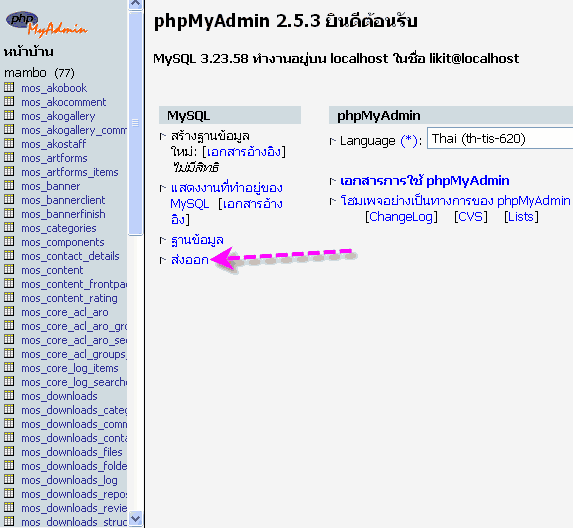The height and width of the screenshot is (528, 573).
Task: Open the mos_akocomment table
Action: [64, 102]
